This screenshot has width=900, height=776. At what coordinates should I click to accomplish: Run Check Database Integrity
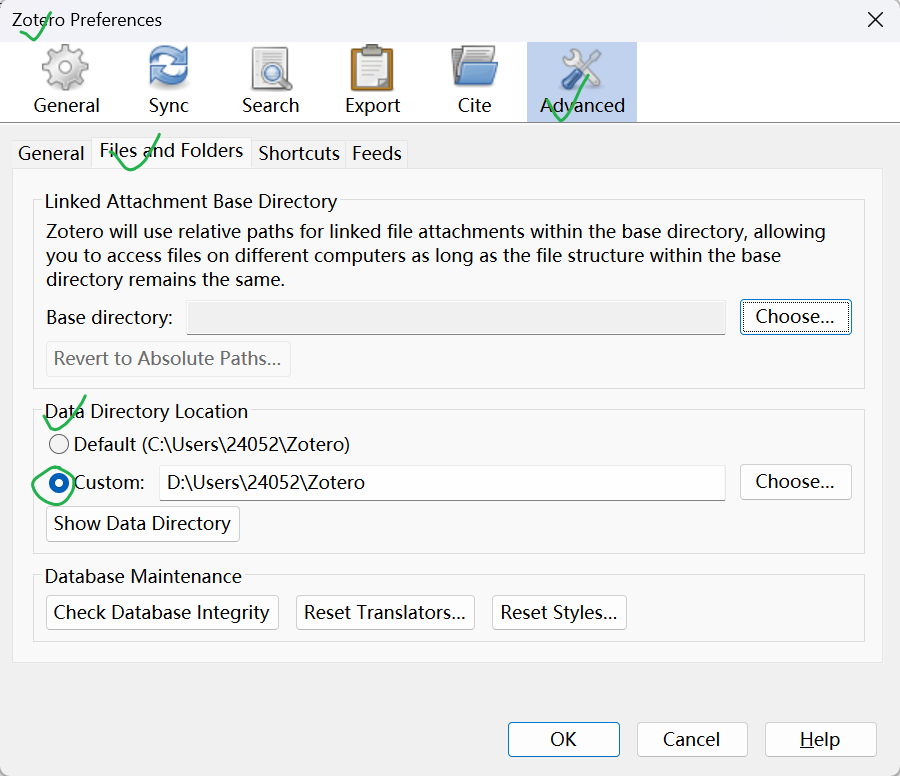pyautogui.click(x=162, y=613)
